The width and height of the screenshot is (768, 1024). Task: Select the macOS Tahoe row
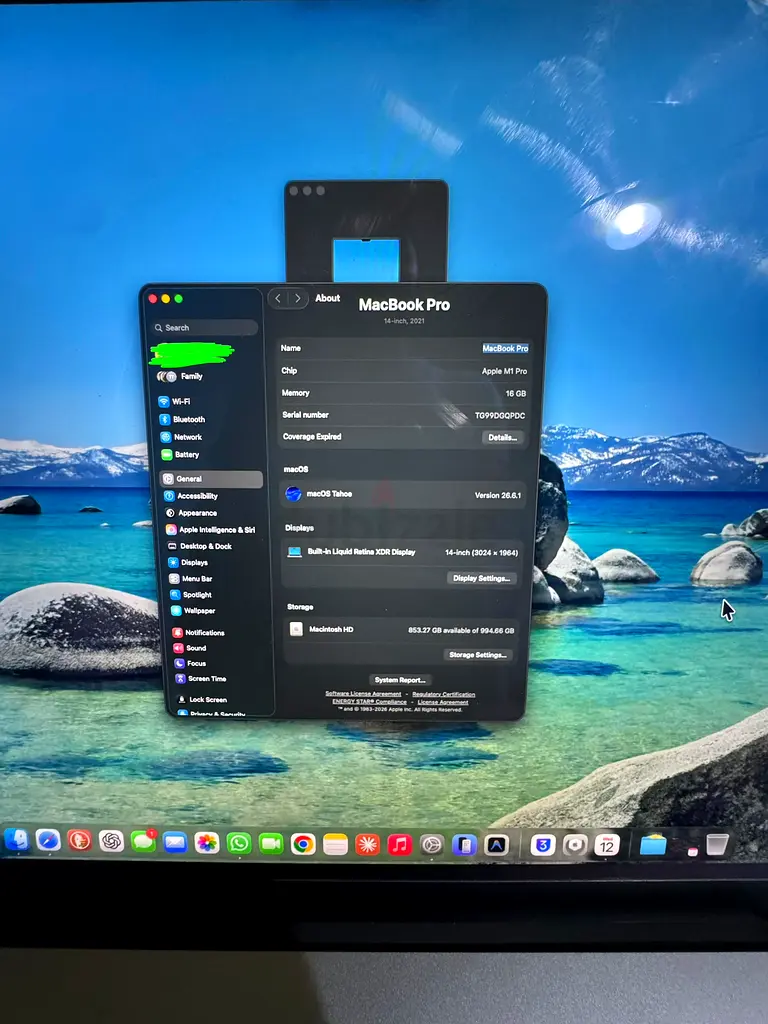tap(404, 494)
